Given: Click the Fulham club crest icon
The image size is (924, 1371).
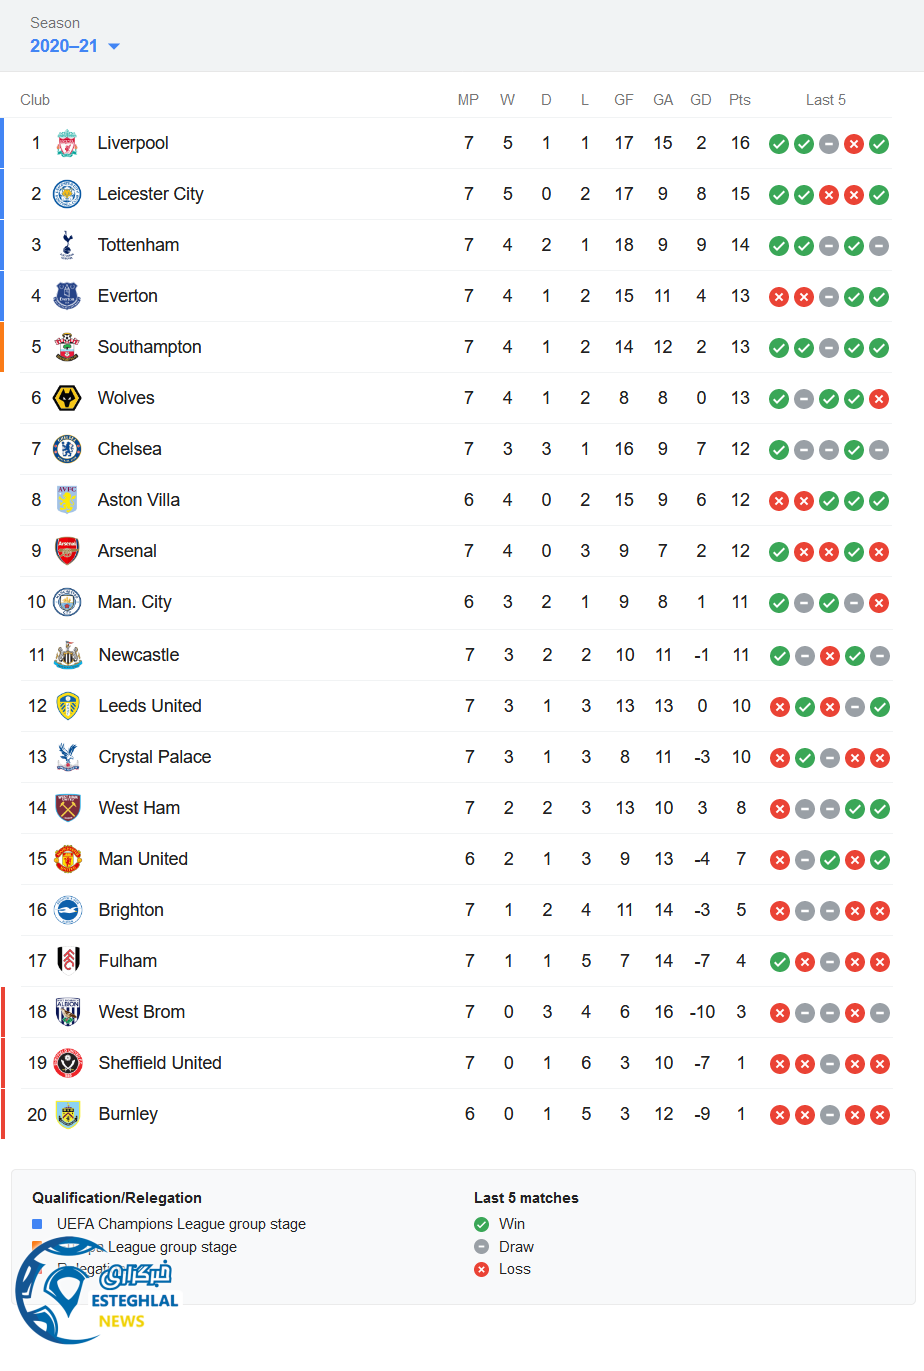Looking at the screenshot, I should coord(68,961).
